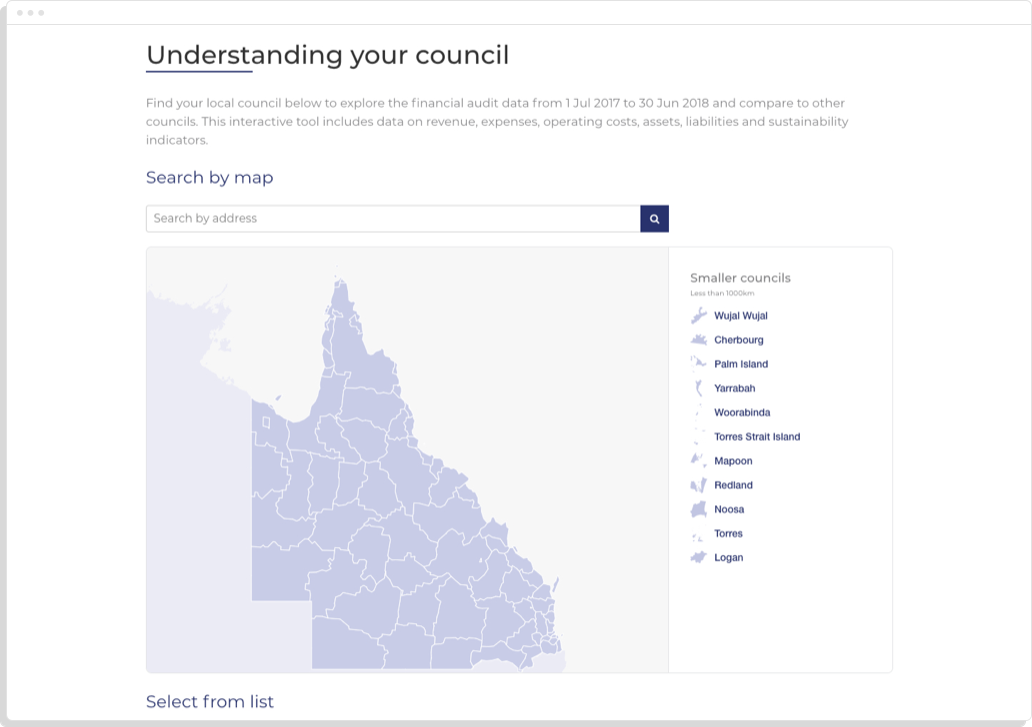The height and width of the screenshot is (727, 1032).
Task: Click the Yarrabah council shape icon
Action: [697, 387]
